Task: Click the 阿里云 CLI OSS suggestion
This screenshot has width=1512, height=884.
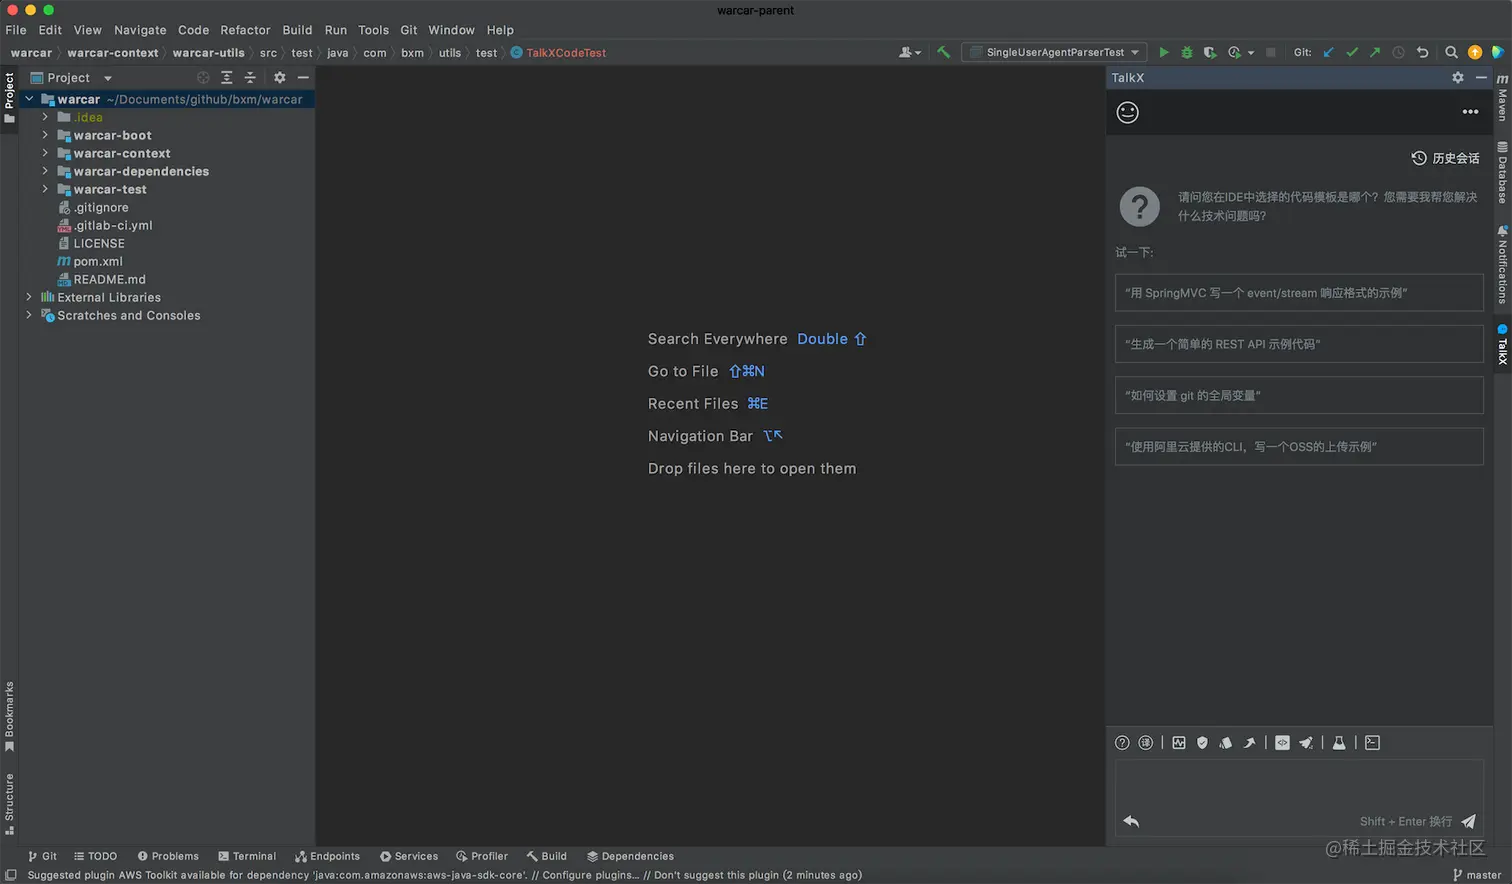Action: pyautogui.click(x=1299, y=447)
